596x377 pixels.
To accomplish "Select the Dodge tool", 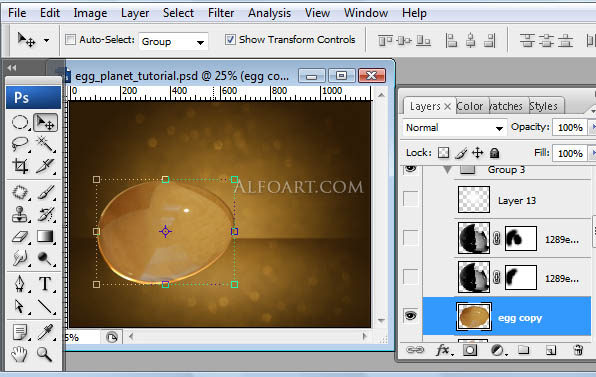I will pos(45,258).
